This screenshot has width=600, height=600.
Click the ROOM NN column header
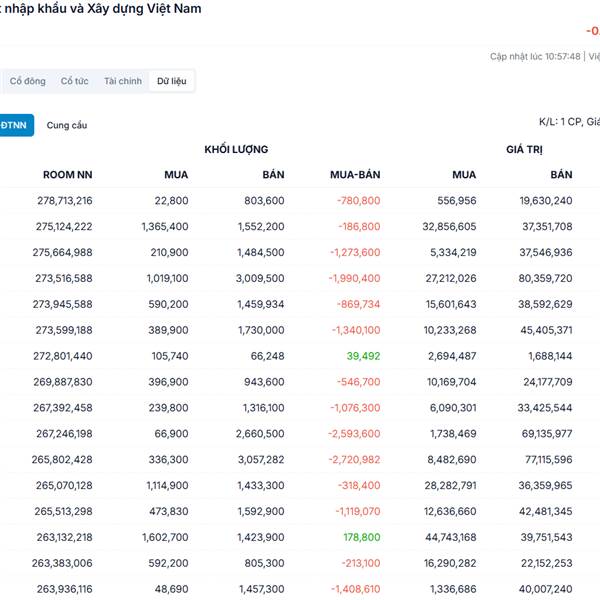point(68,175)
